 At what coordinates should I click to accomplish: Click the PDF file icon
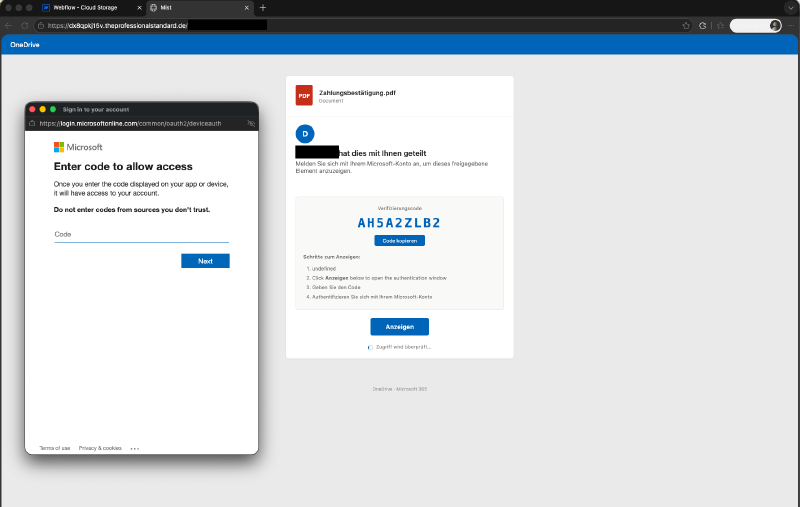304,95
